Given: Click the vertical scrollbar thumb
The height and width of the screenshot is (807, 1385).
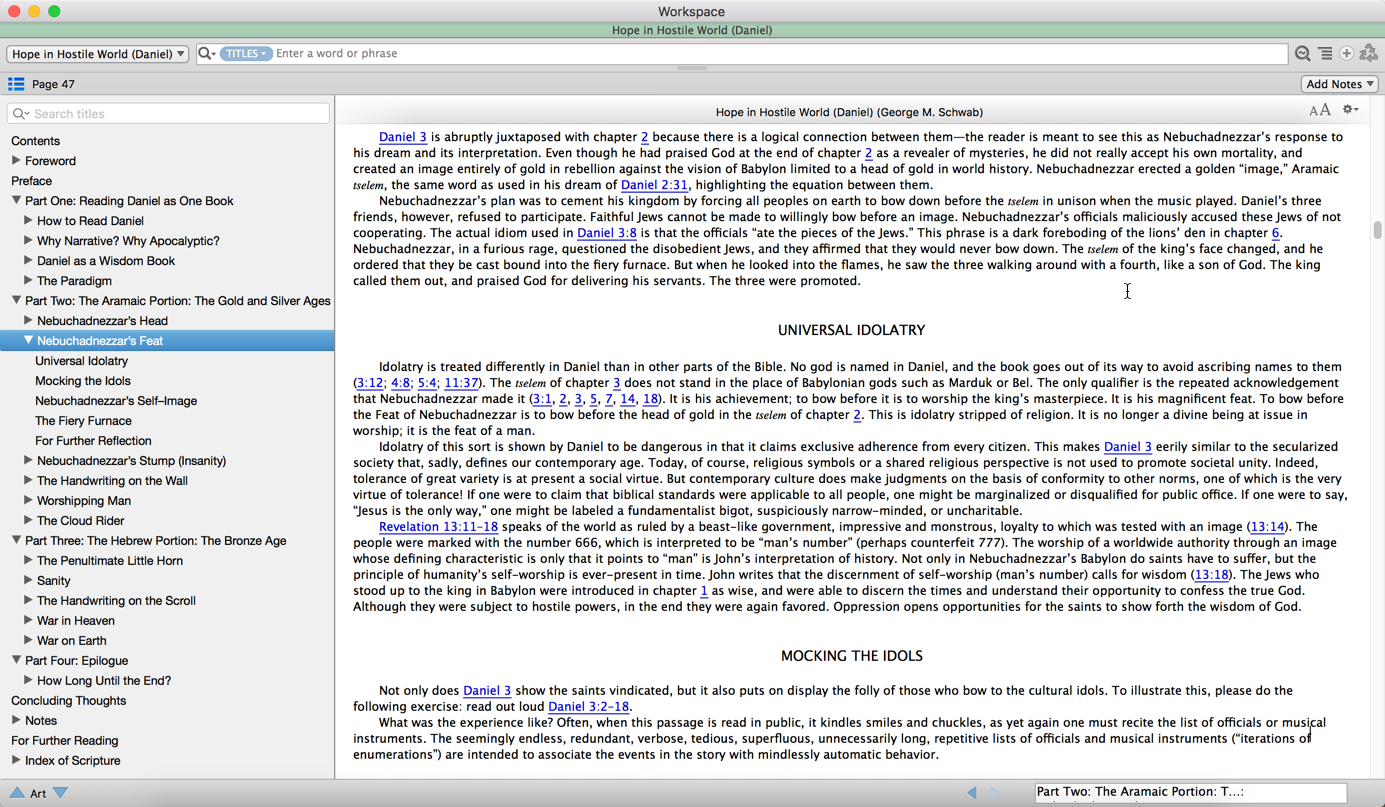Looking at the screenshot, I should [x=1377, y=230].
